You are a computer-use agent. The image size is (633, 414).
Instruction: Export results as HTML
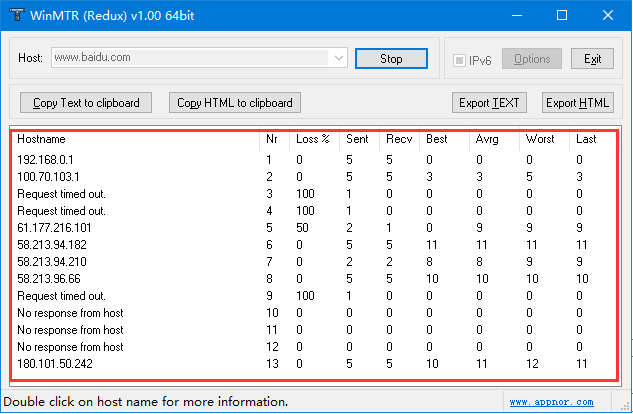click(577, 102)
